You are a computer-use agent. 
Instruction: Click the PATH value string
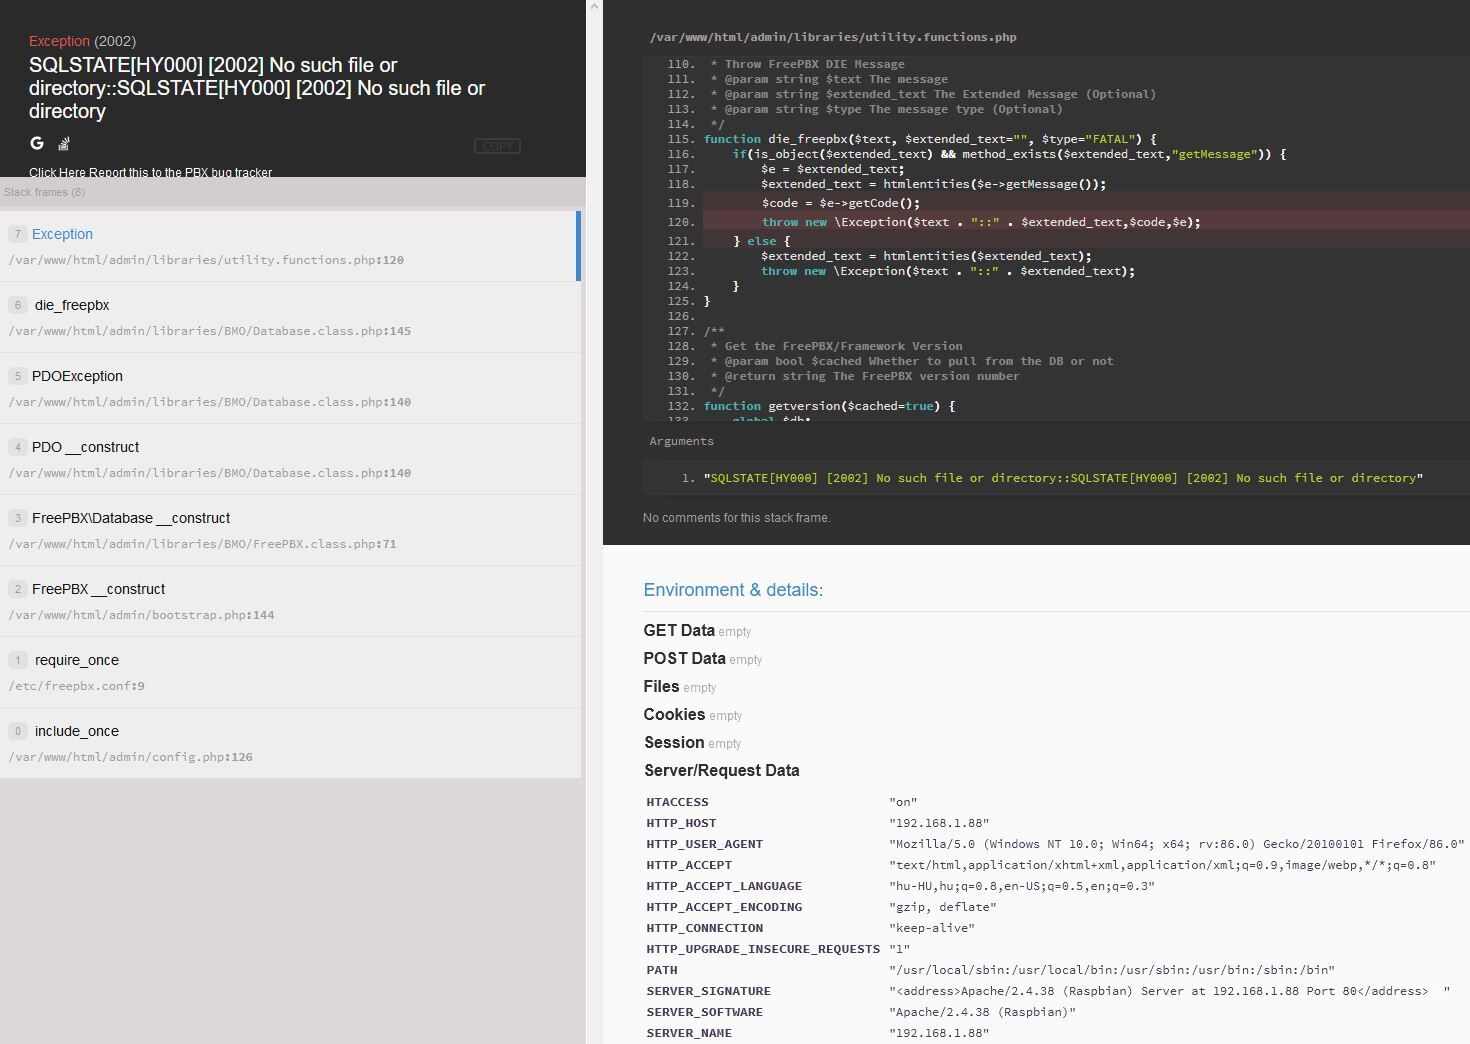point(1111,970)
